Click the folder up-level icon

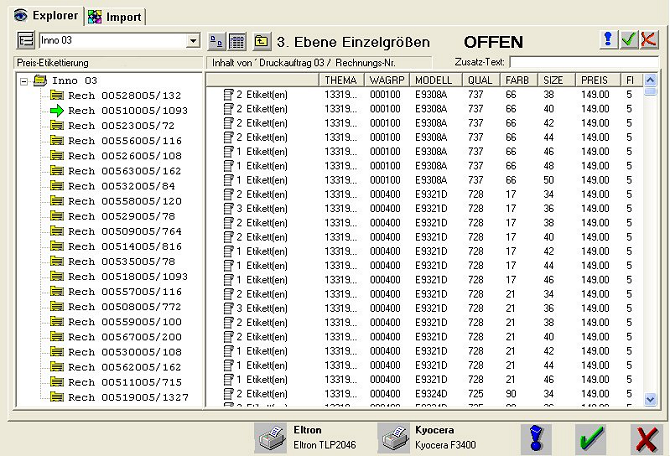click(262, 41)
